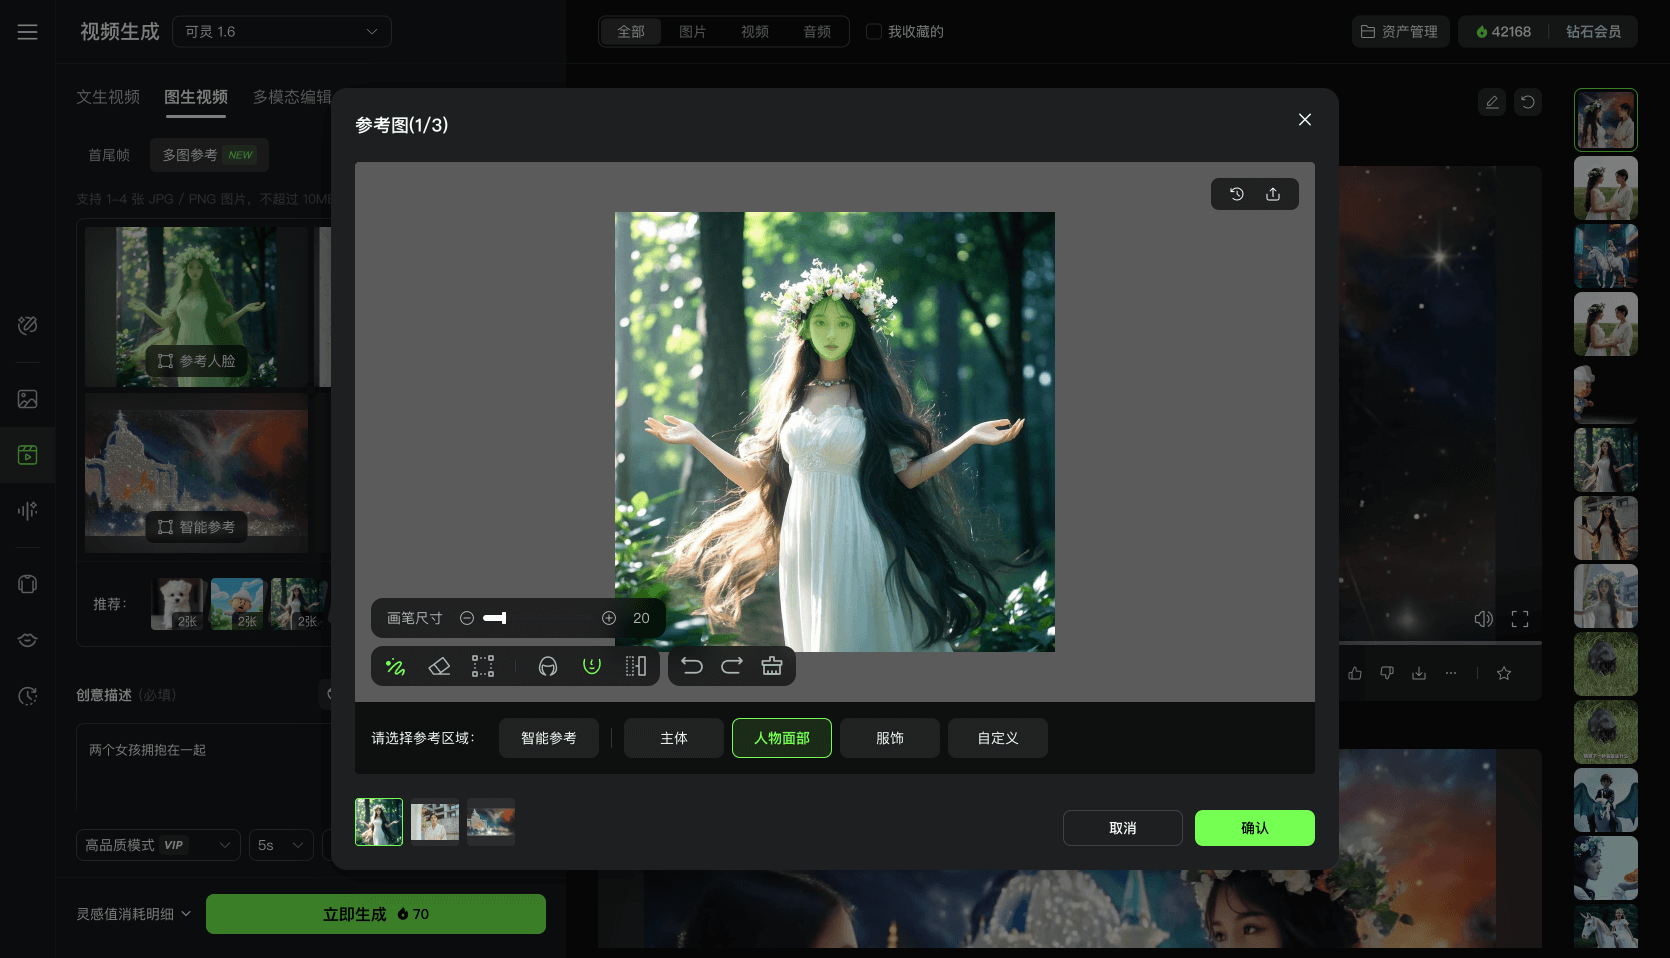1670x958 pixels.
Task: Redo the brush stroke
Action: click(x=732, y=666)
